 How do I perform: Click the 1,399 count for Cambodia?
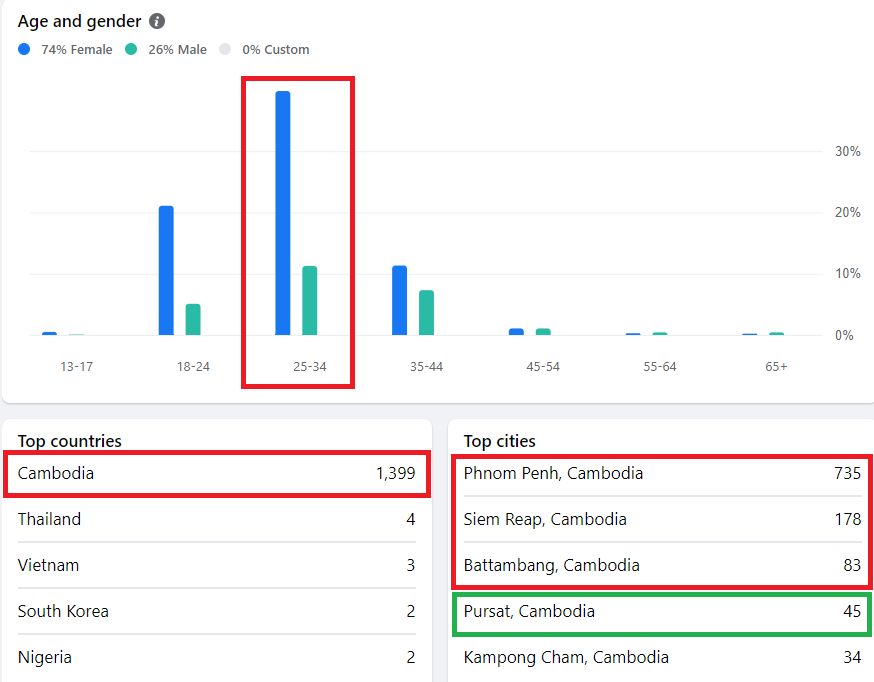click(x=395, y=474)
